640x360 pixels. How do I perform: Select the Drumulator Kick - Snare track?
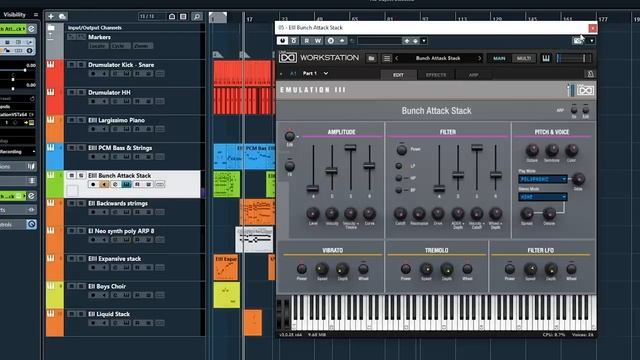tap(121, 65)
